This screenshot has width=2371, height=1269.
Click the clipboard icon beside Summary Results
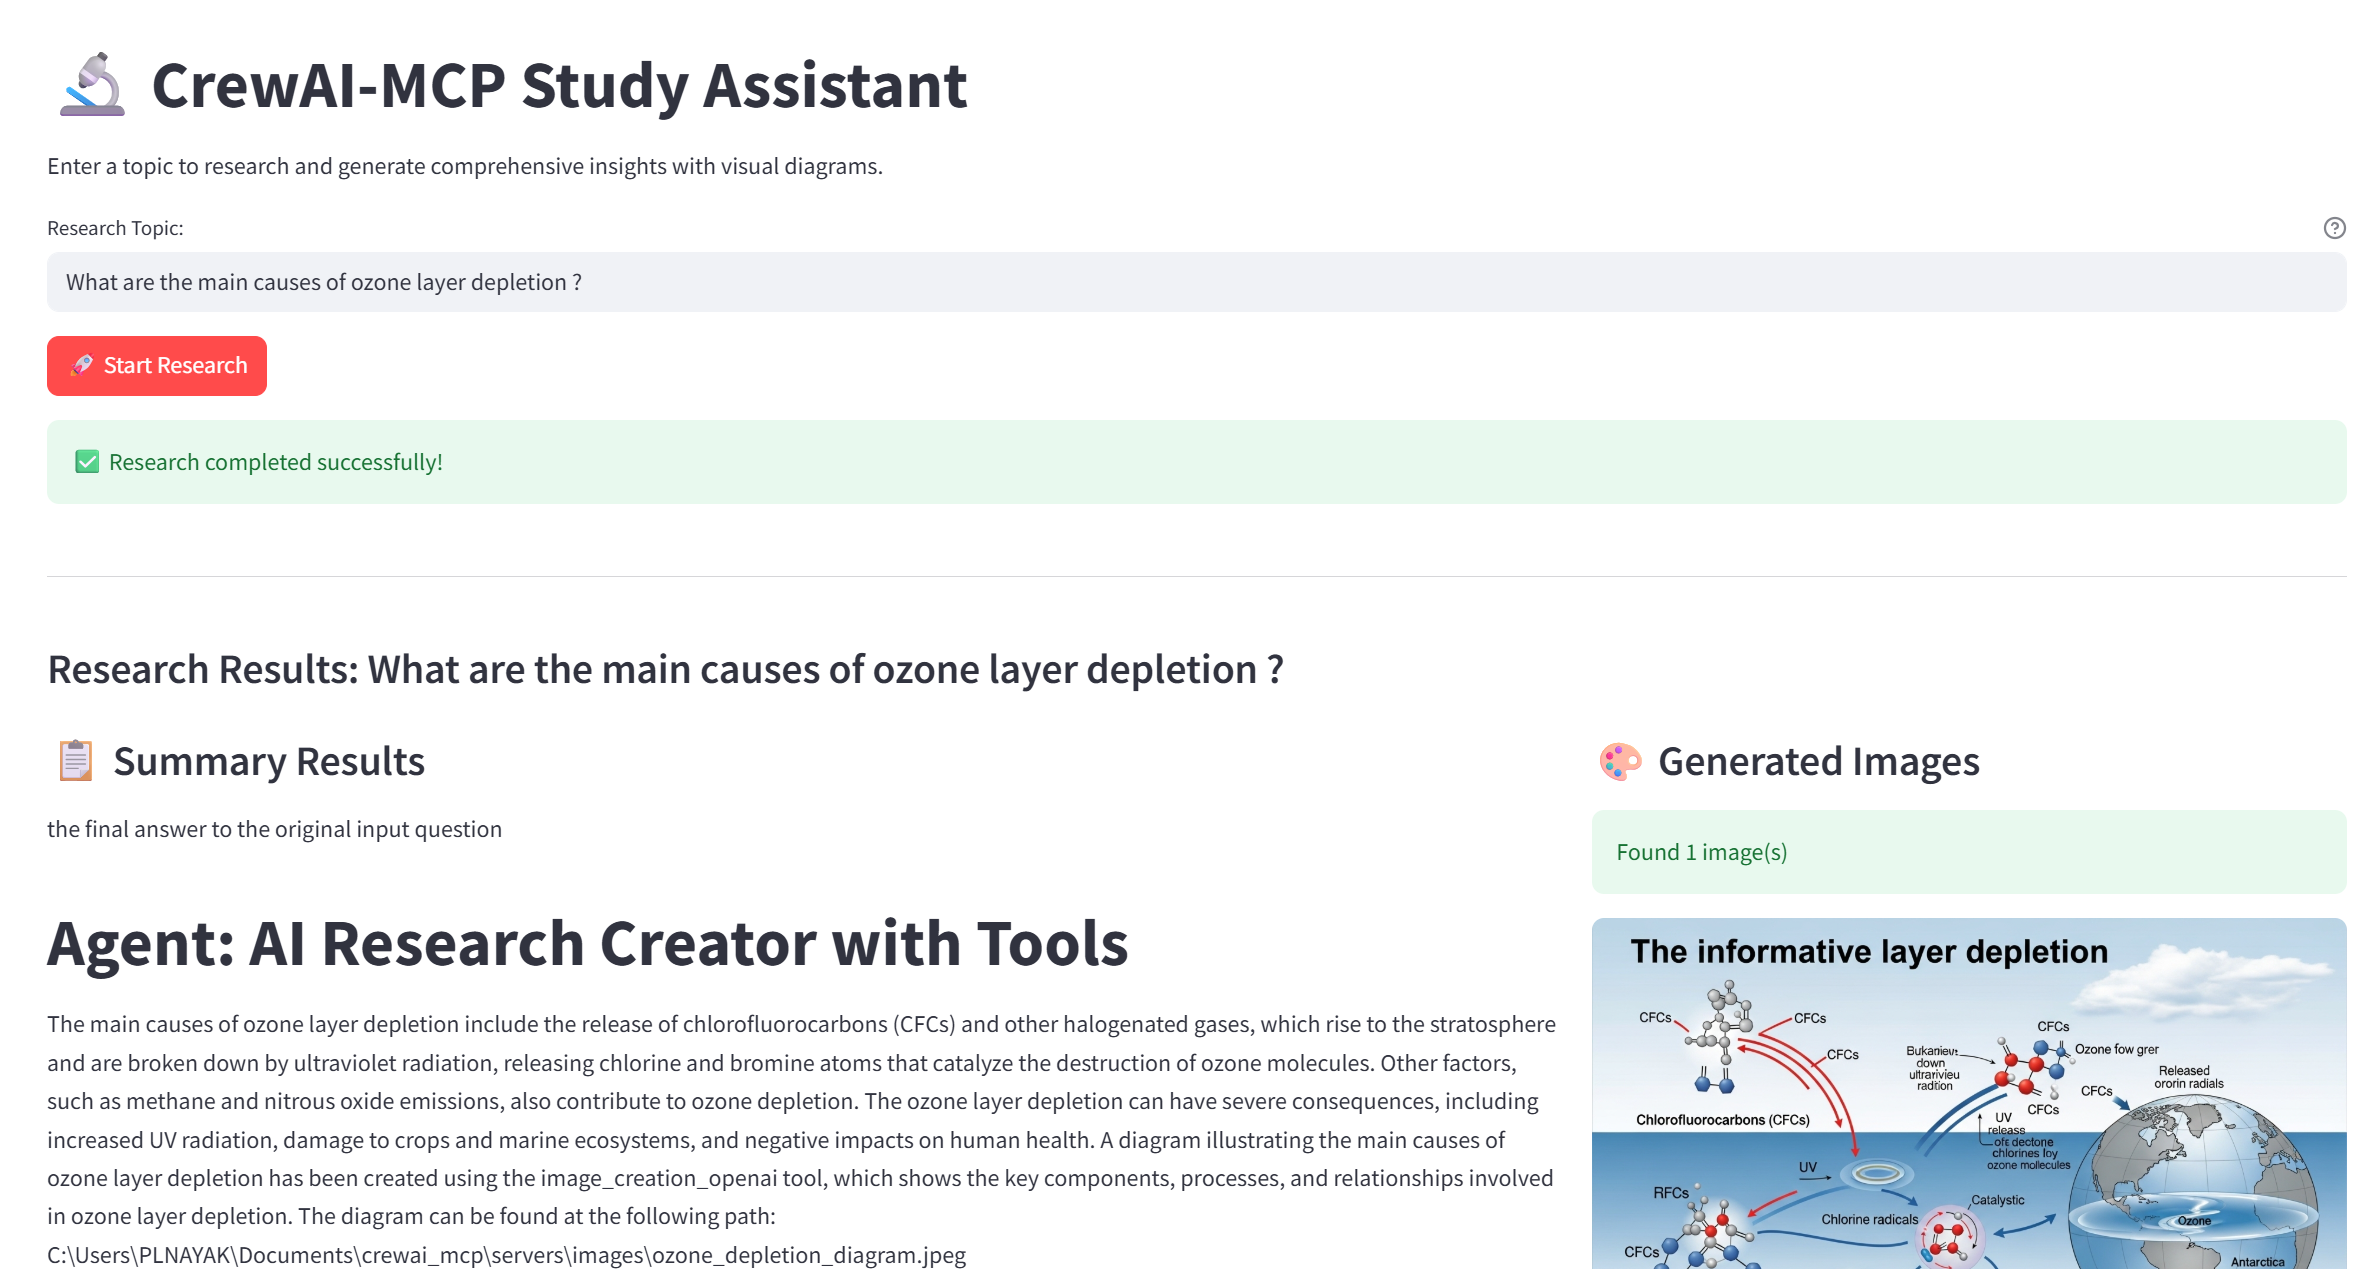click(75, 761)
